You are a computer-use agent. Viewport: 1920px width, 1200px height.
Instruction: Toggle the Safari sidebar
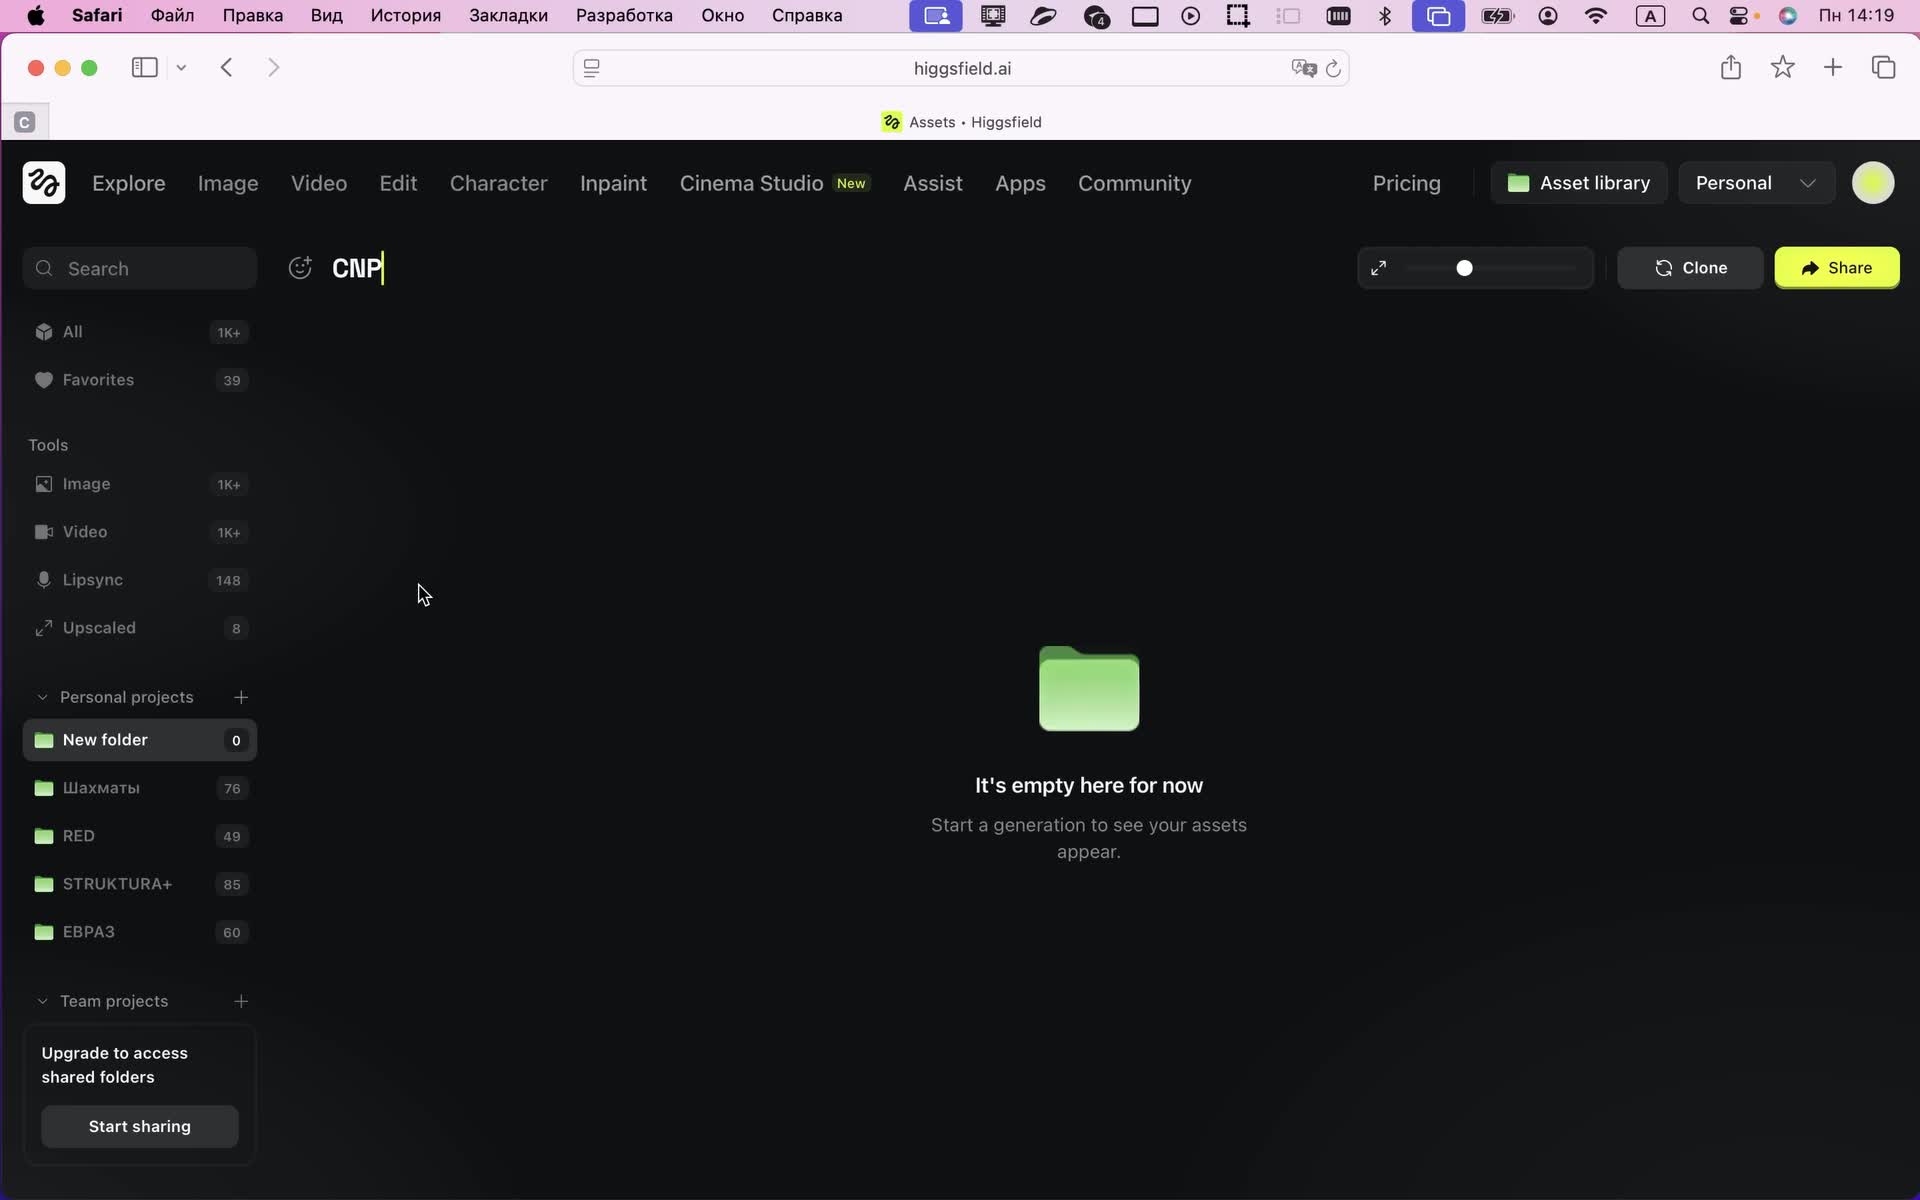pyautogui.click(x=144, y=68)
